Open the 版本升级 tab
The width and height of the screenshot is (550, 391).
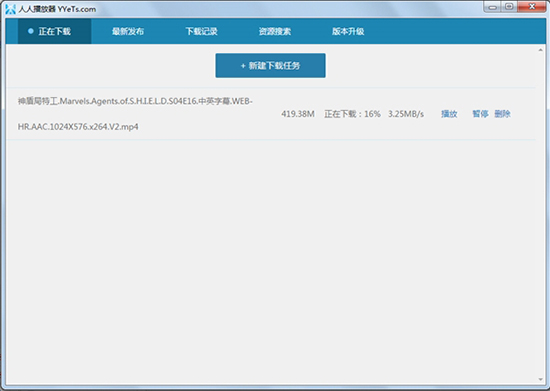(348, 32)
